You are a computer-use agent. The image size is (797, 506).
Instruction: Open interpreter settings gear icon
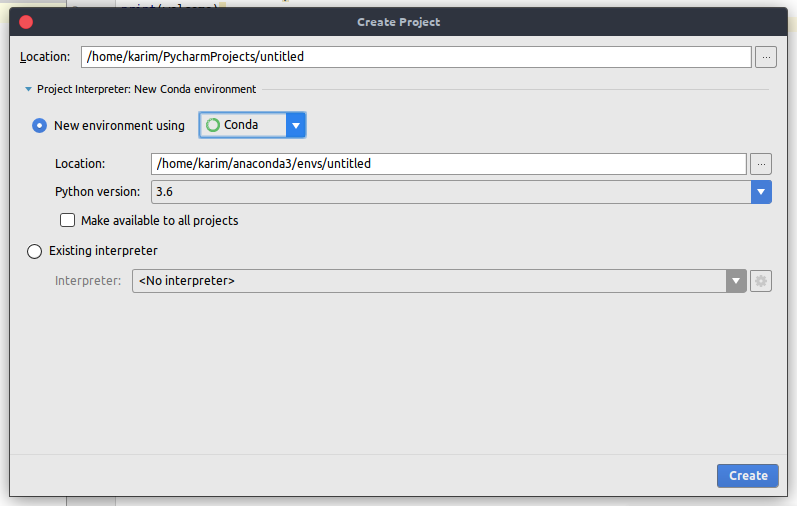(x=761, y=281)
